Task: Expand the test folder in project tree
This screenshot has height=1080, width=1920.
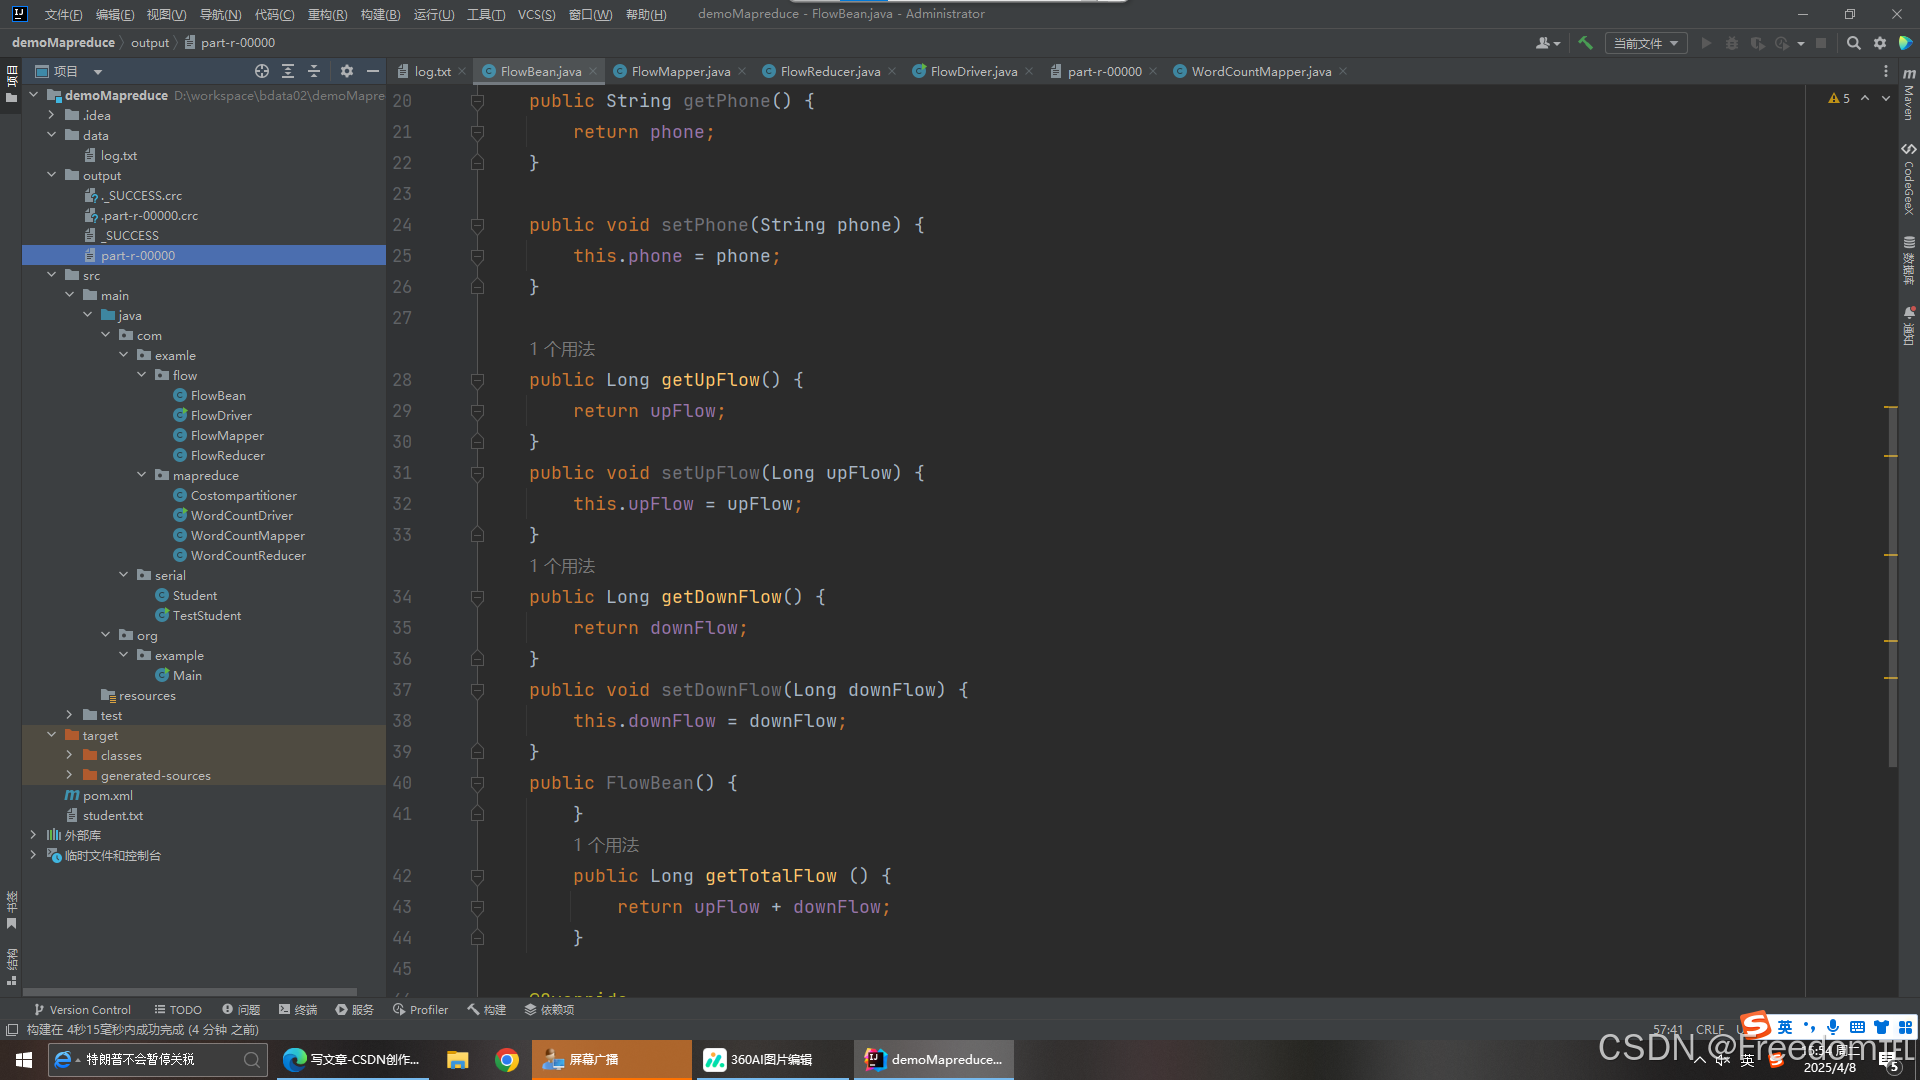Action: [69, 715]
